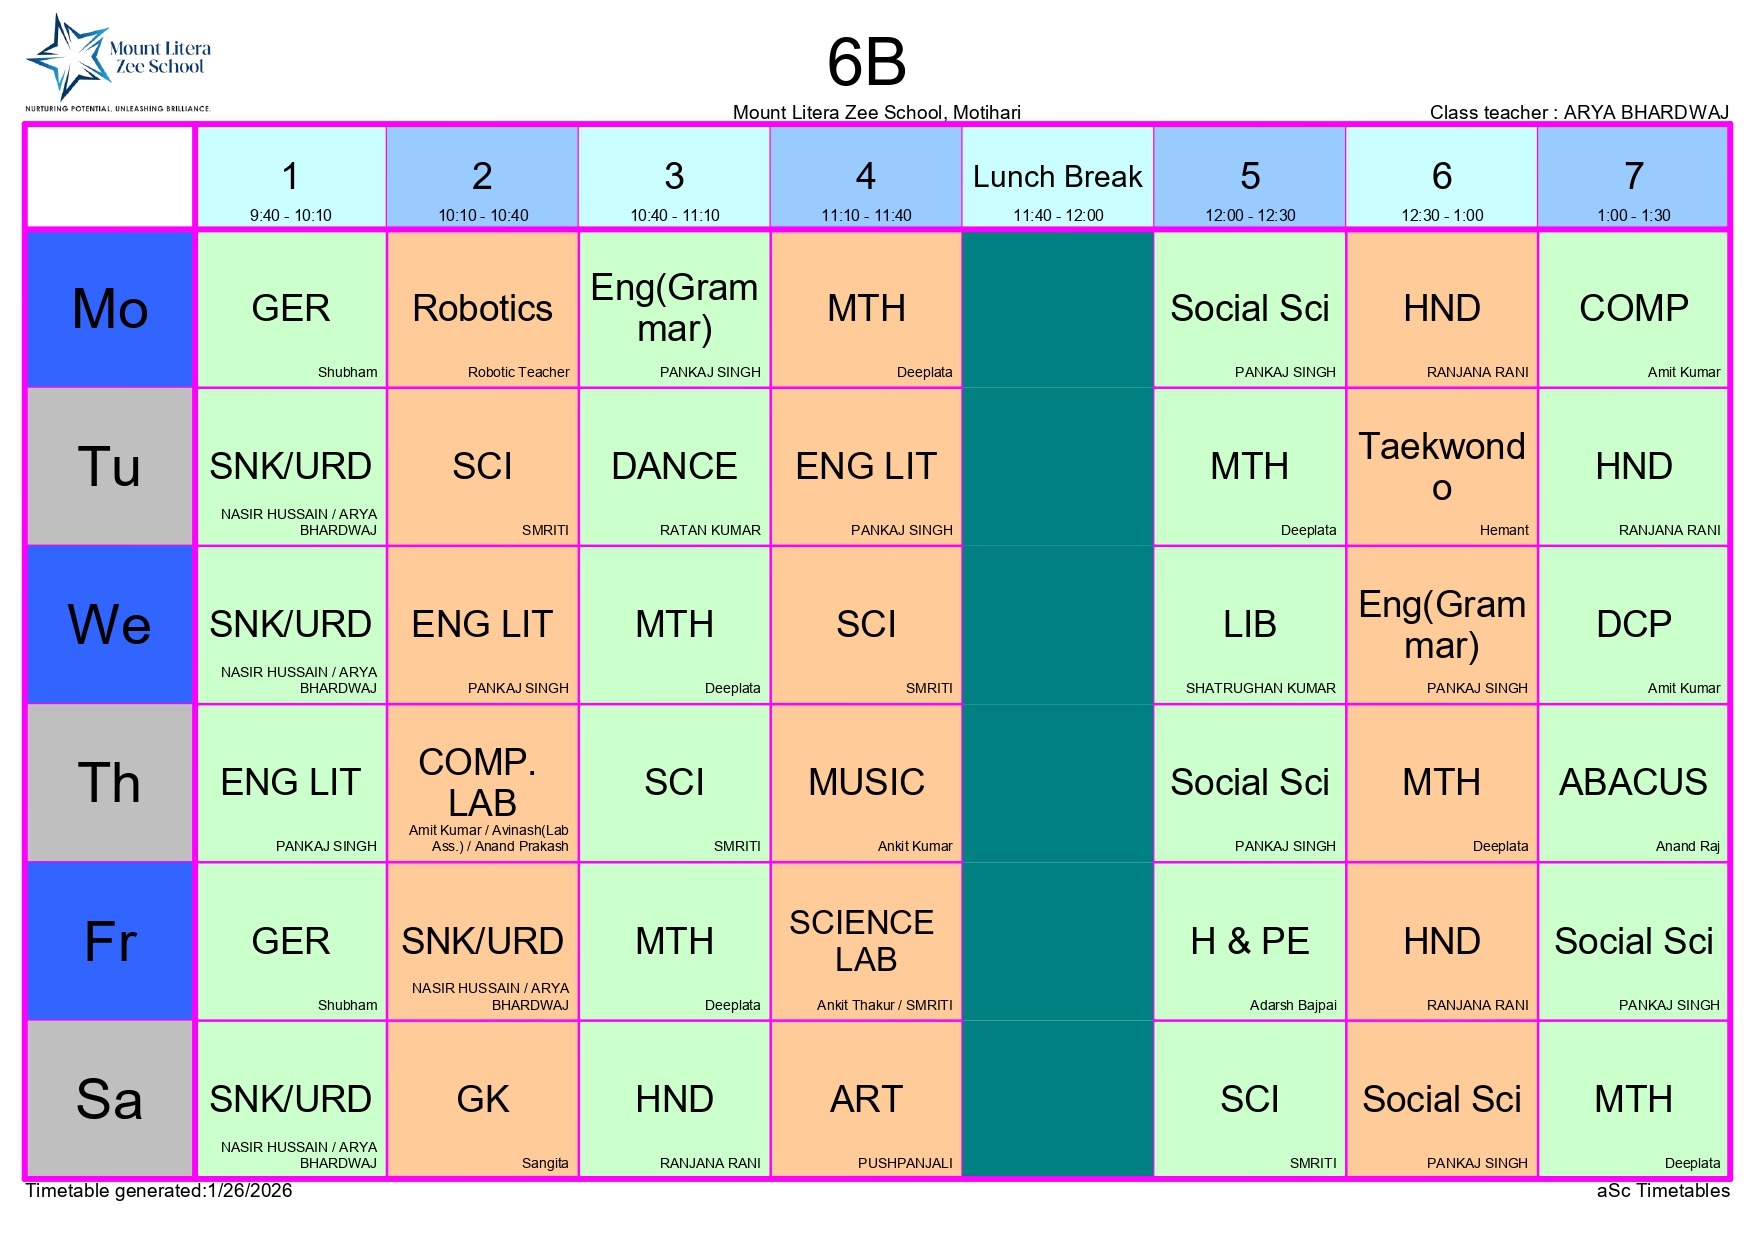1755x1241 pixels.
Task: Click the Class teacher ARYA BHARDWAJ label
Action: click(1578, 112)
